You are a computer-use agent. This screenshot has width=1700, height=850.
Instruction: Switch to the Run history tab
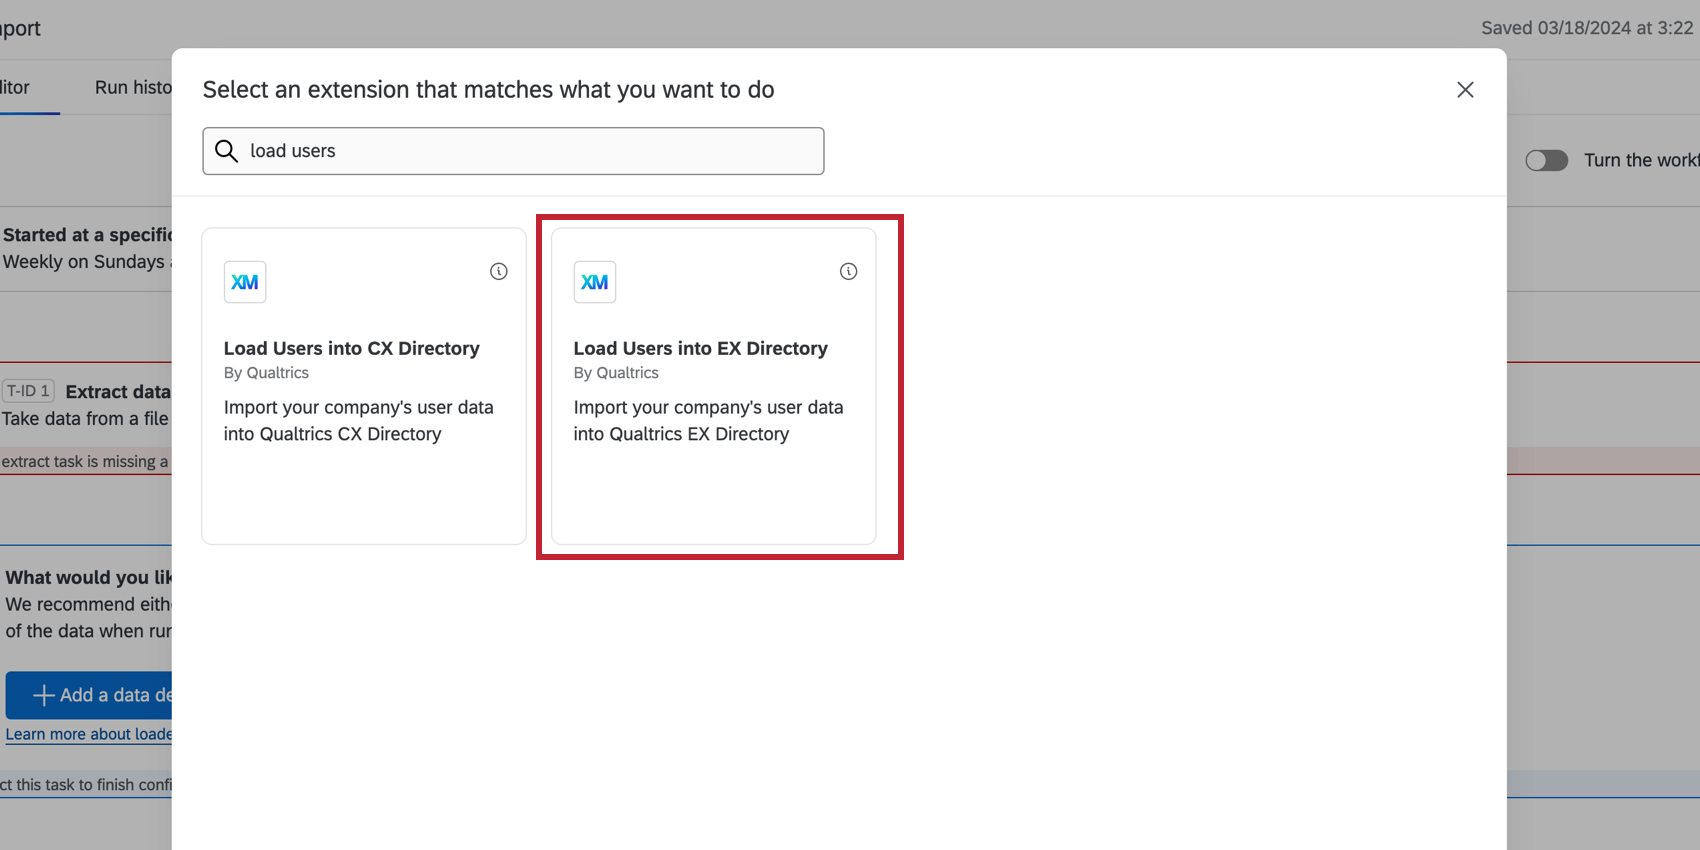[133, 87]
